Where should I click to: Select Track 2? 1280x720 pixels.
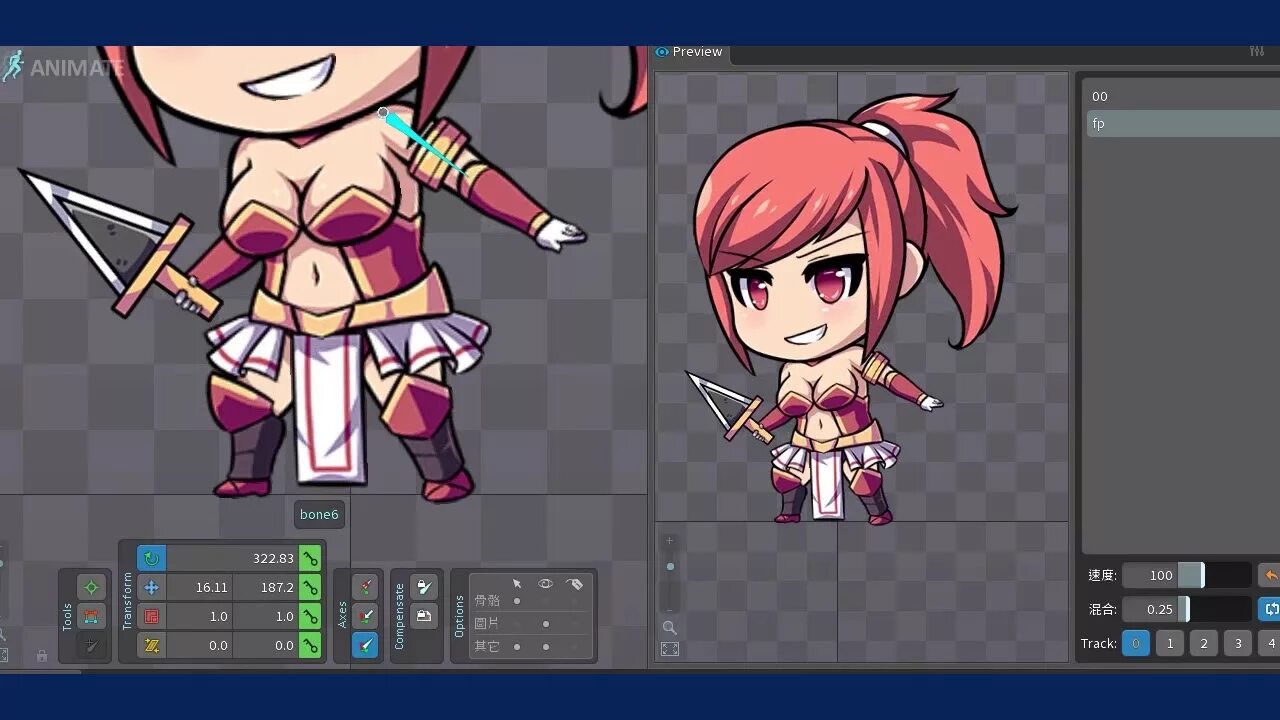(x=1204, y=643)
